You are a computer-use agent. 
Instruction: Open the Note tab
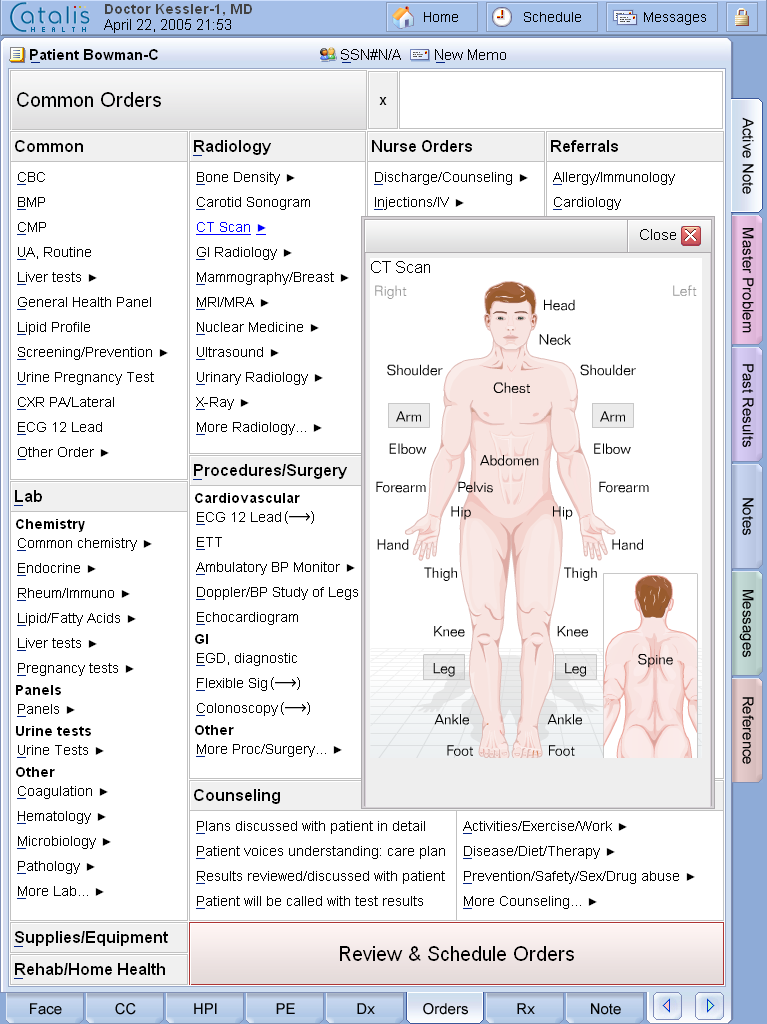coord(605,1009)
